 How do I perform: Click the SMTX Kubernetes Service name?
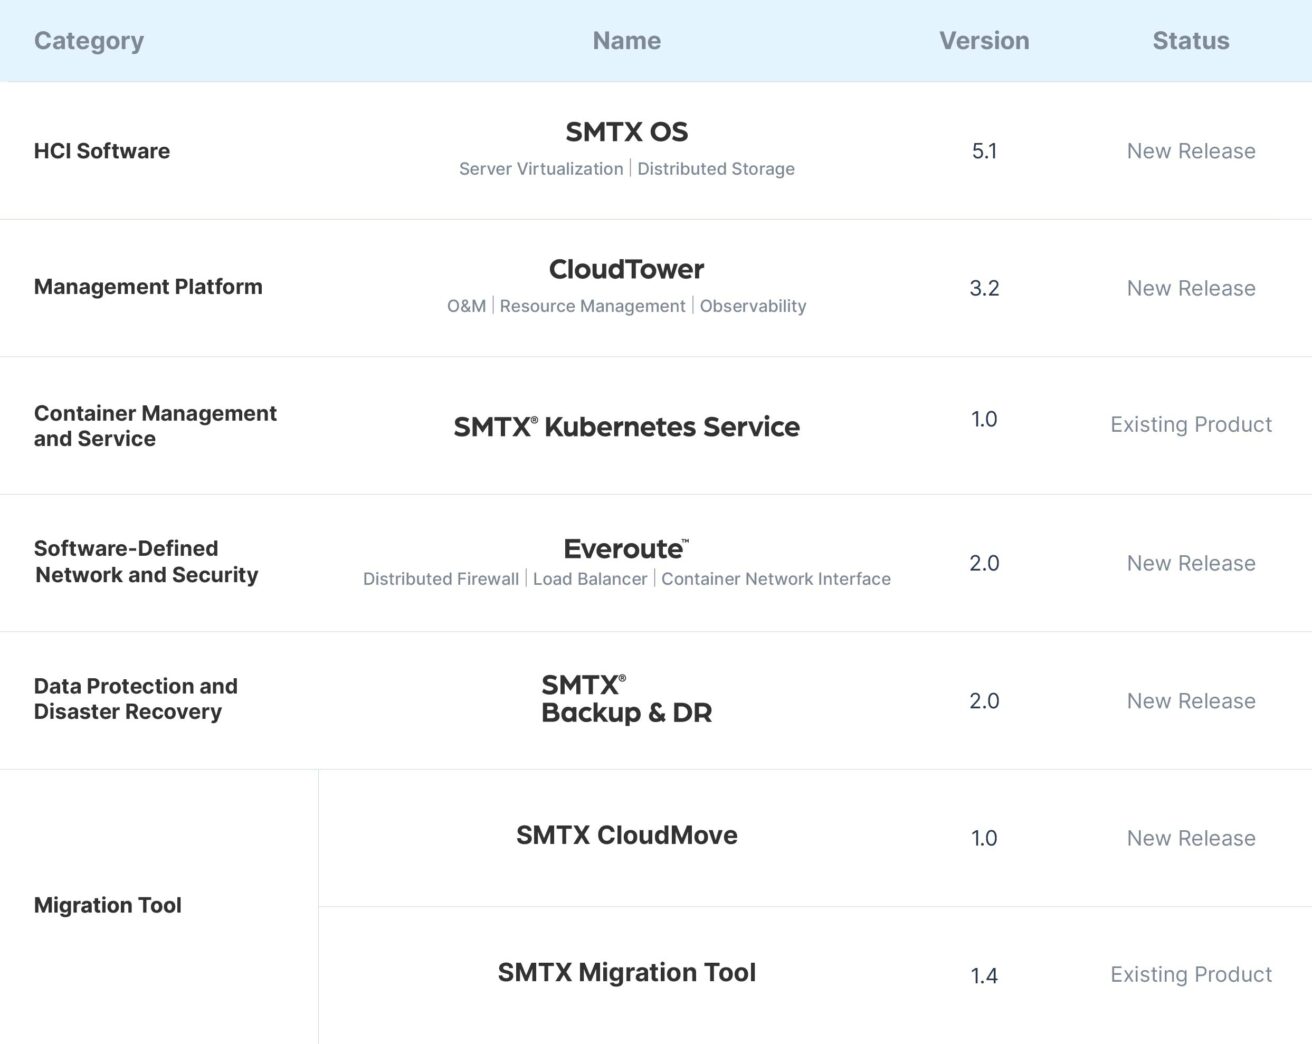pyautogui.click(x=626, y=426)
